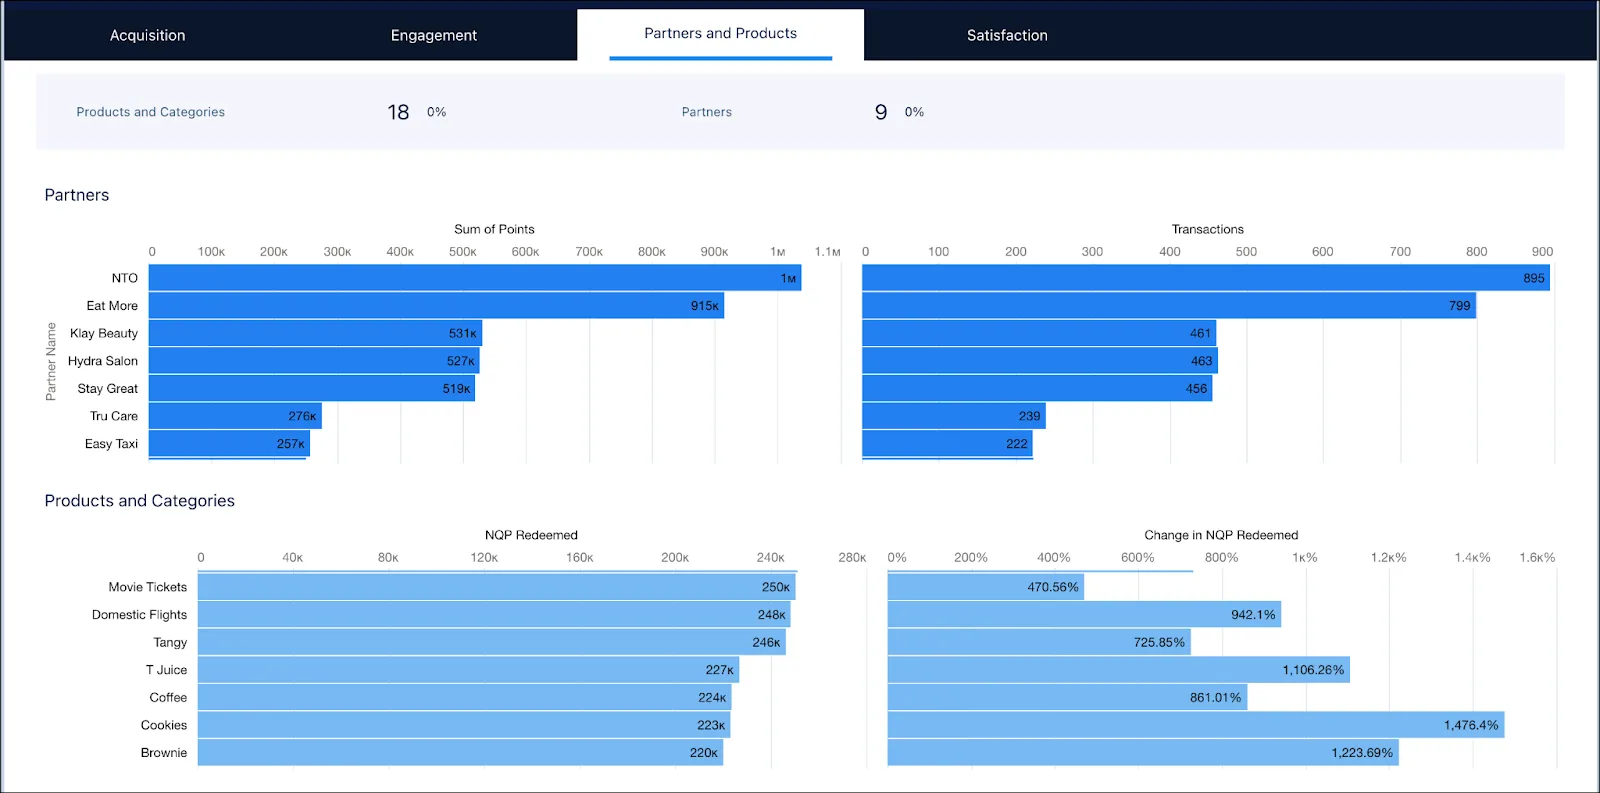The image size is (1600, 793).
Task: Select the 463 transactions bar
Action: click(1040, 361)
